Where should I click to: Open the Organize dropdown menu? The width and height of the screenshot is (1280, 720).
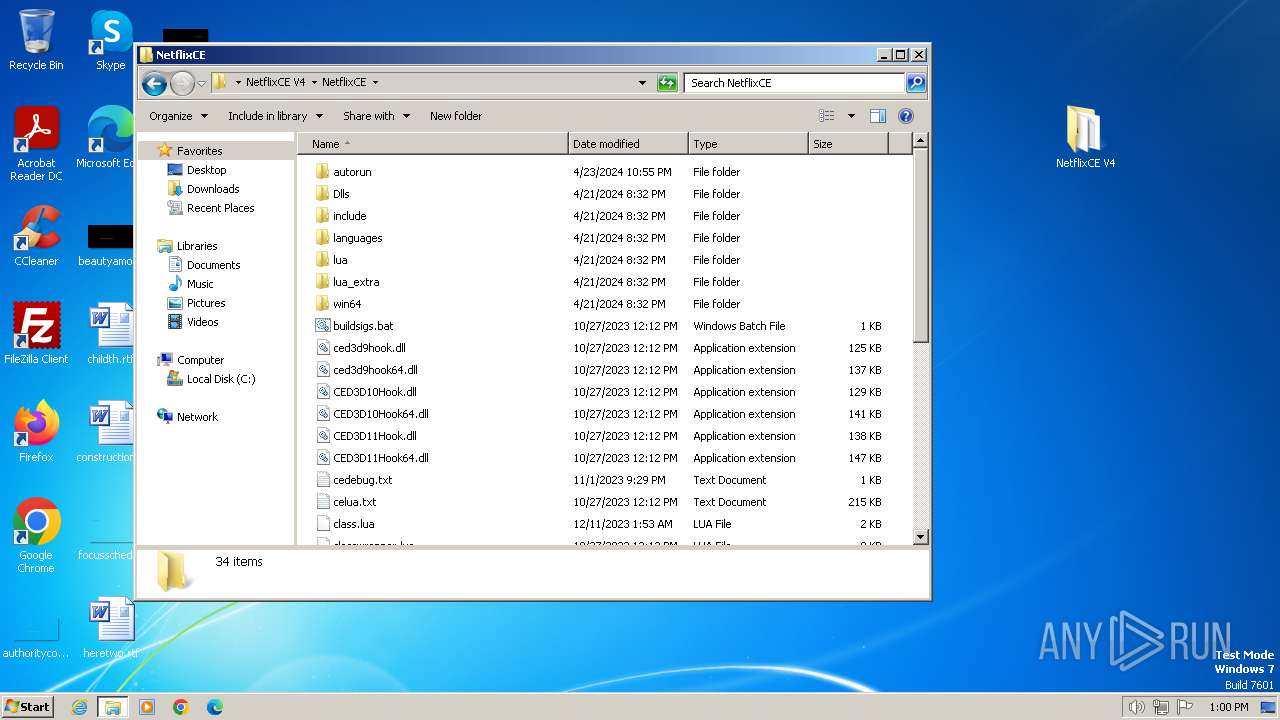tap(178, 116)
